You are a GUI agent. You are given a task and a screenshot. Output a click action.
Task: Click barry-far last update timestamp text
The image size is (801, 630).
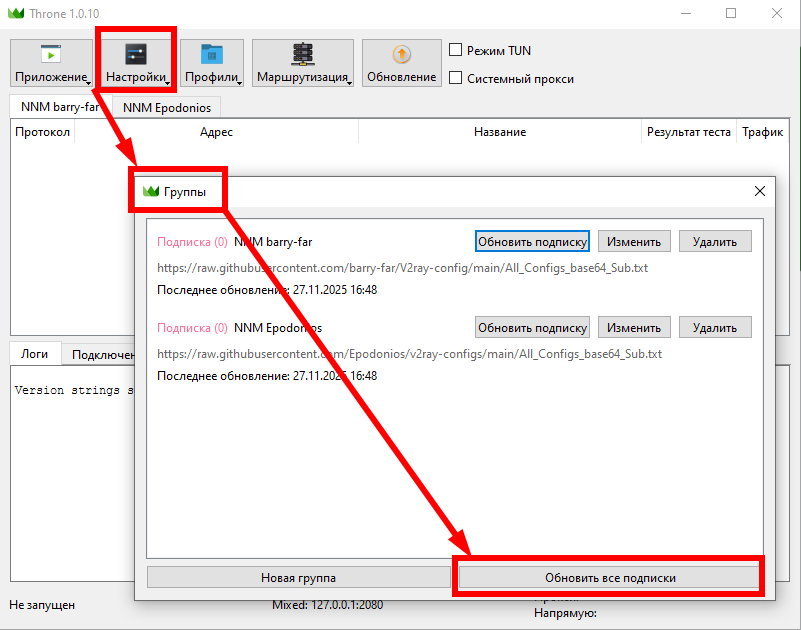[x=267, y=290]
